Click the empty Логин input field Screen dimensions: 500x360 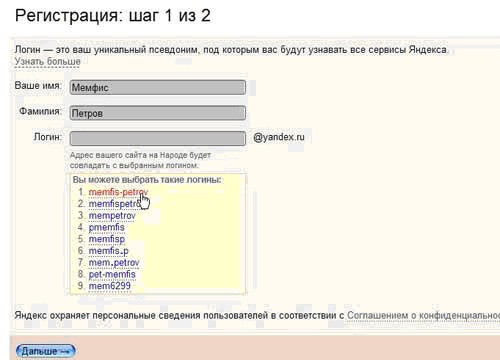tap(158, 138)
